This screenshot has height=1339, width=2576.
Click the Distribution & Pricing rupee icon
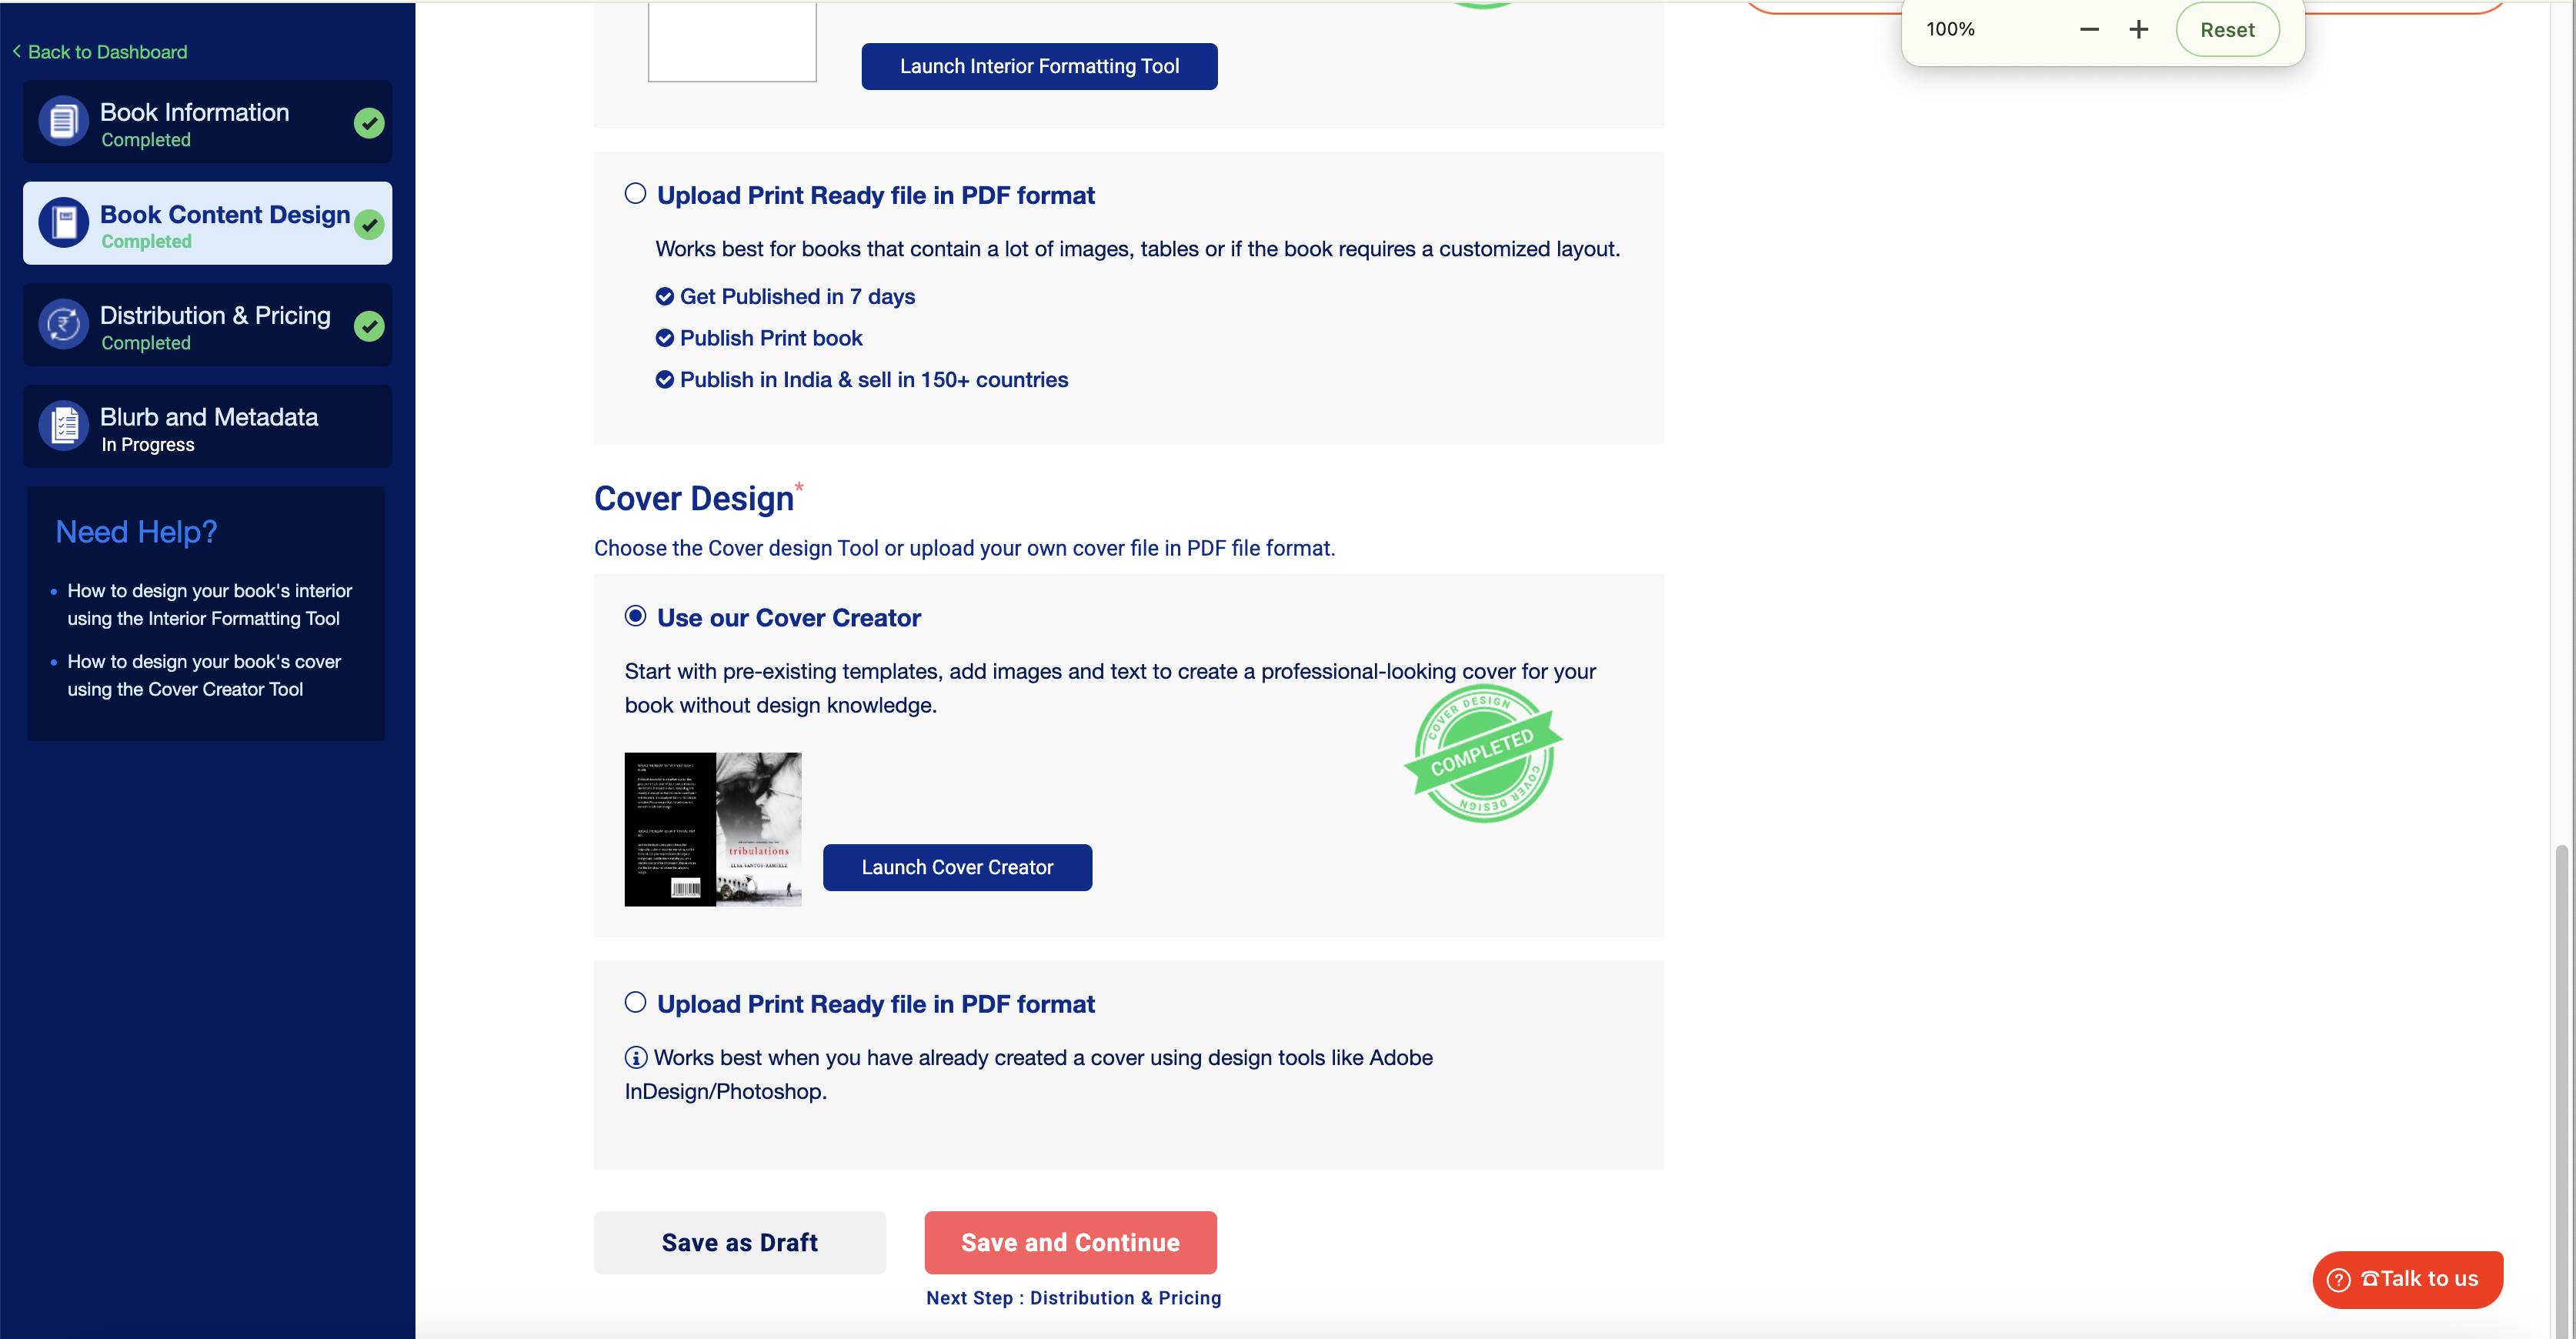pyautogui.click(x=63, y=325)
